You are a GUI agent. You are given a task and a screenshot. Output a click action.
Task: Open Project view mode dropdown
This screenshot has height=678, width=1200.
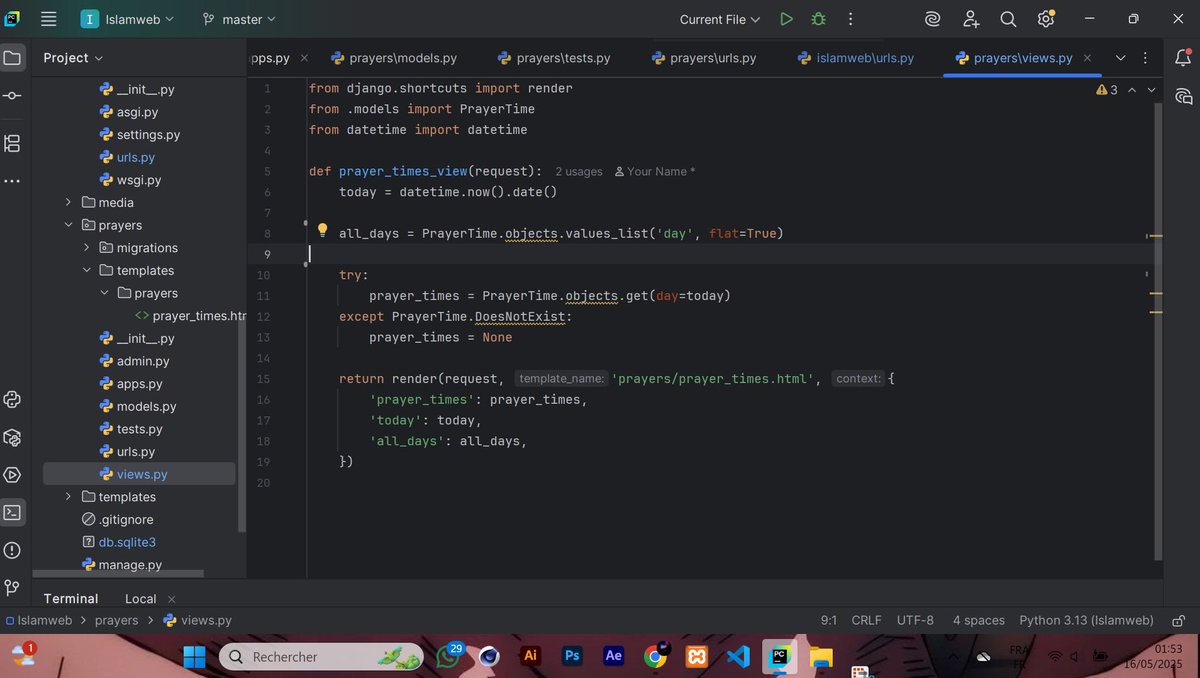click(73, 58)
